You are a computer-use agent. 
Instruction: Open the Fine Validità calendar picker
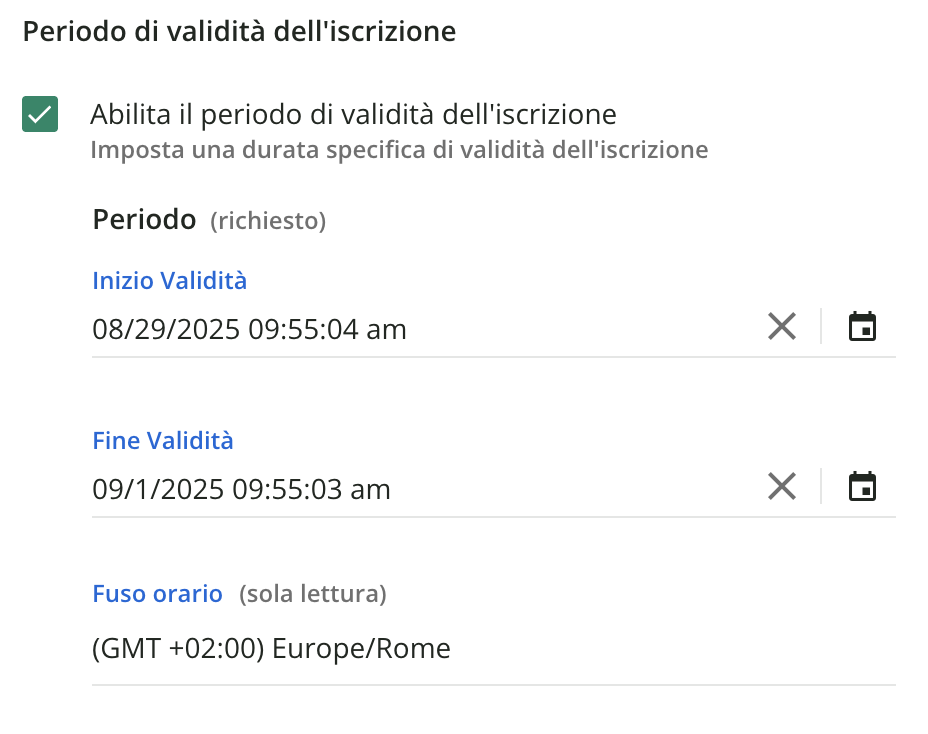[x=862, y=486]
